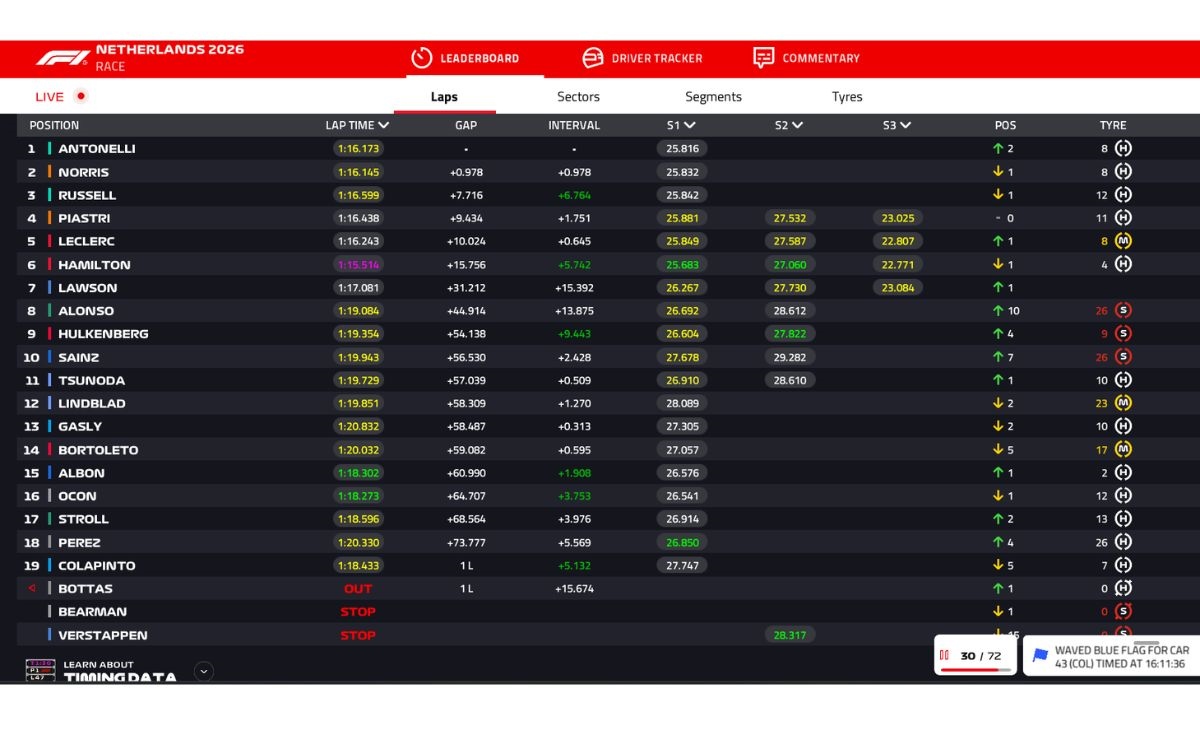This screenshot has width=1200, height=729.
Task: Click Norris's hard tyre icon
Action: tap(1123, 171)
